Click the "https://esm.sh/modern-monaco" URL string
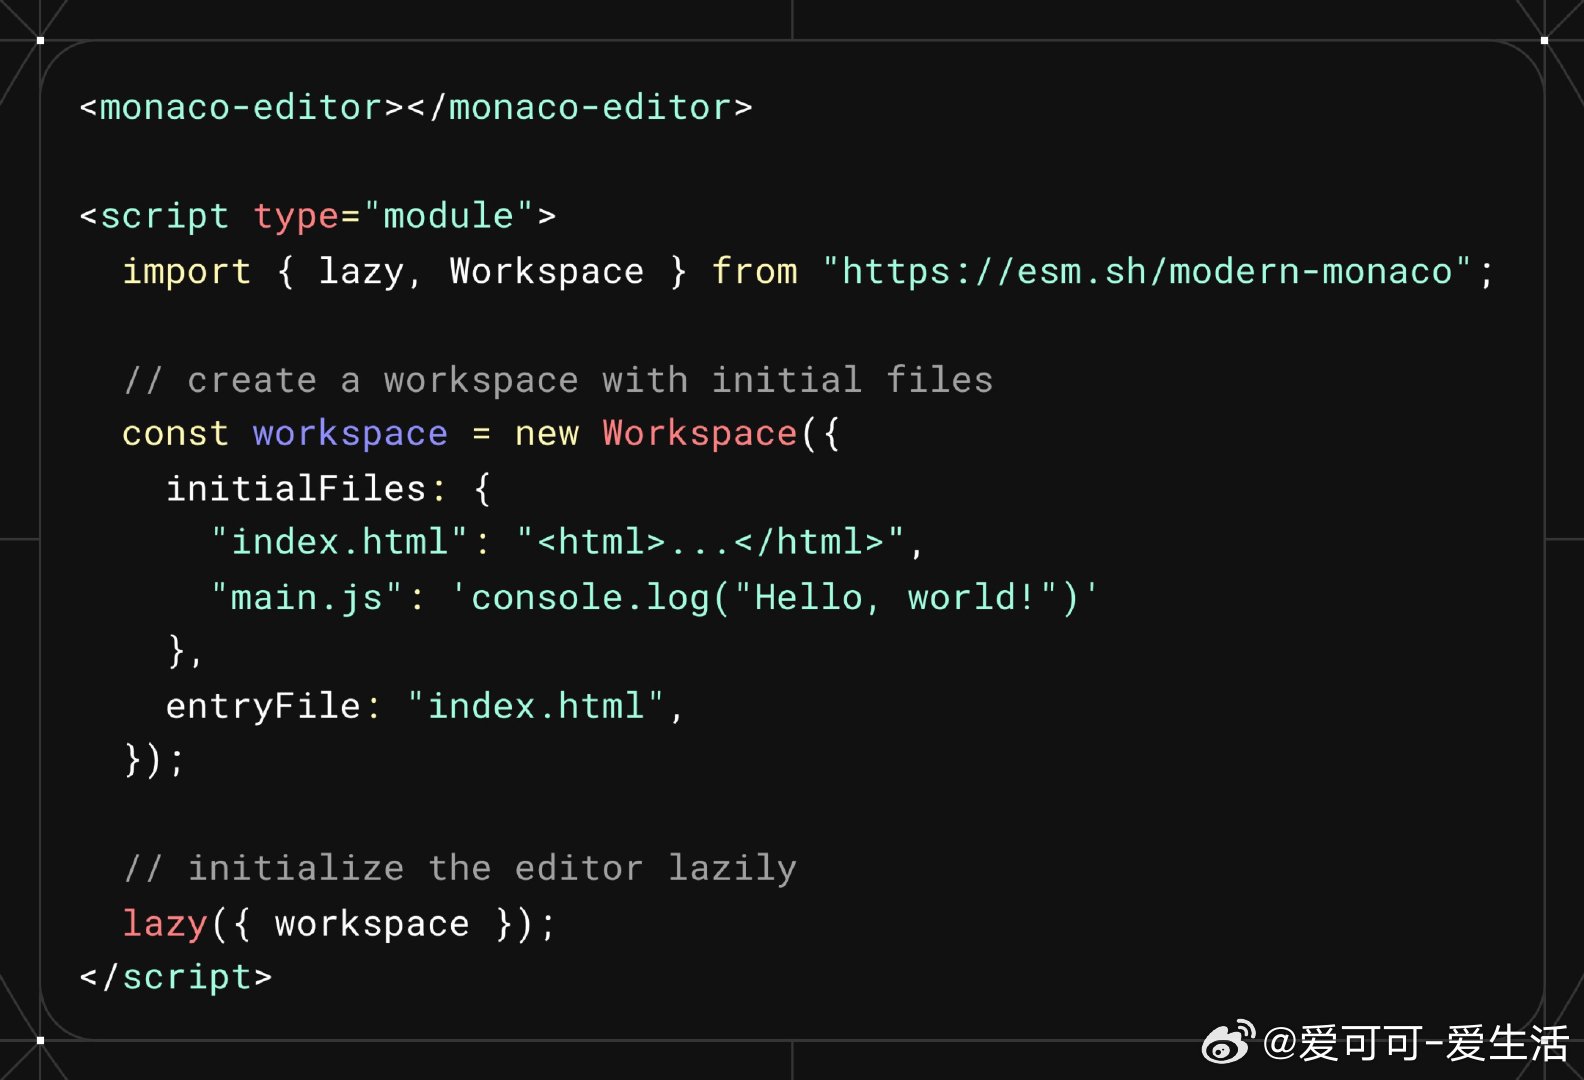 point(1146,271)
